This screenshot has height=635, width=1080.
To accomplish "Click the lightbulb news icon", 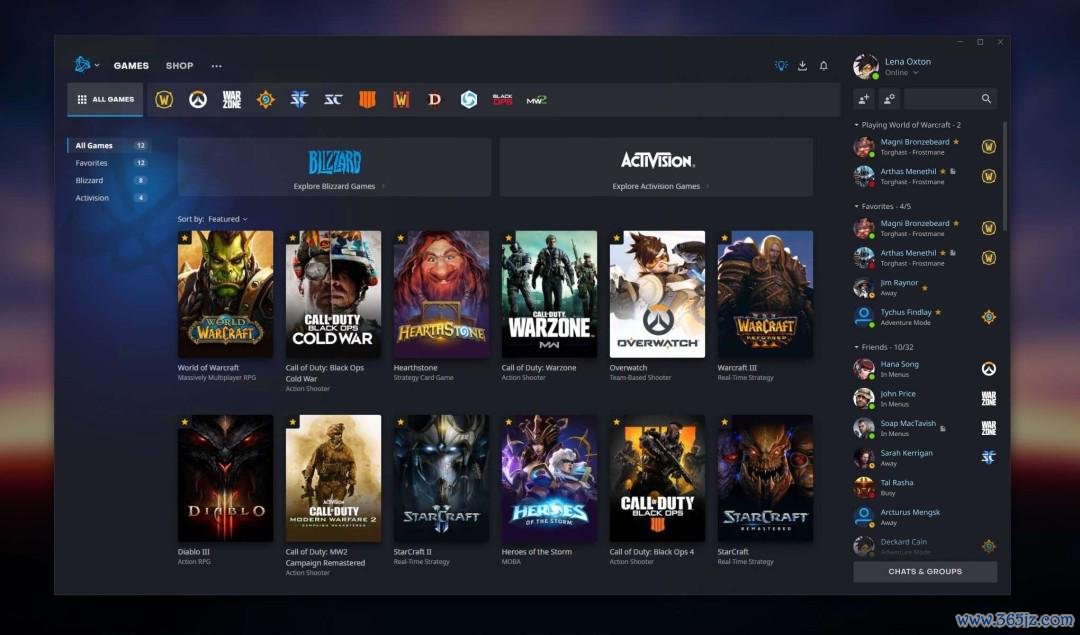I will point(780,65).
